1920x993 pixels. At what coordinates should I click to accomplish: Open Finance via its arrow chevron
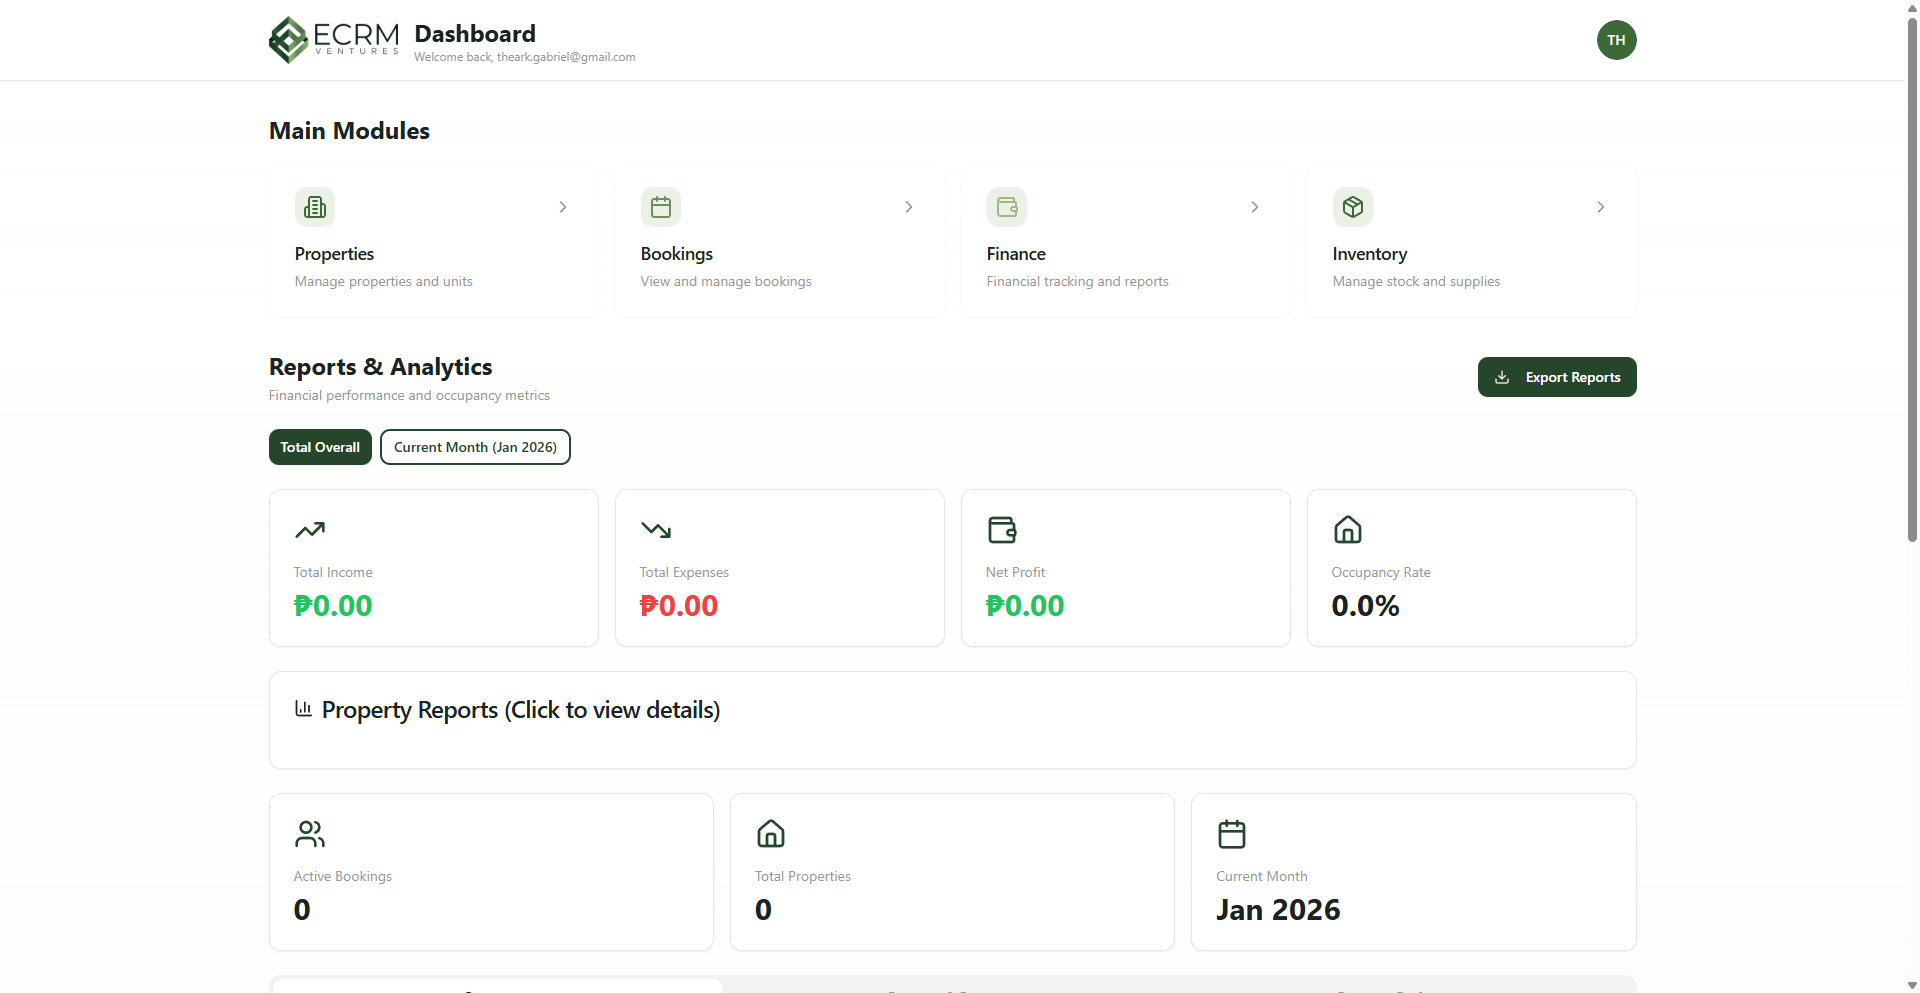[1255, 207]
